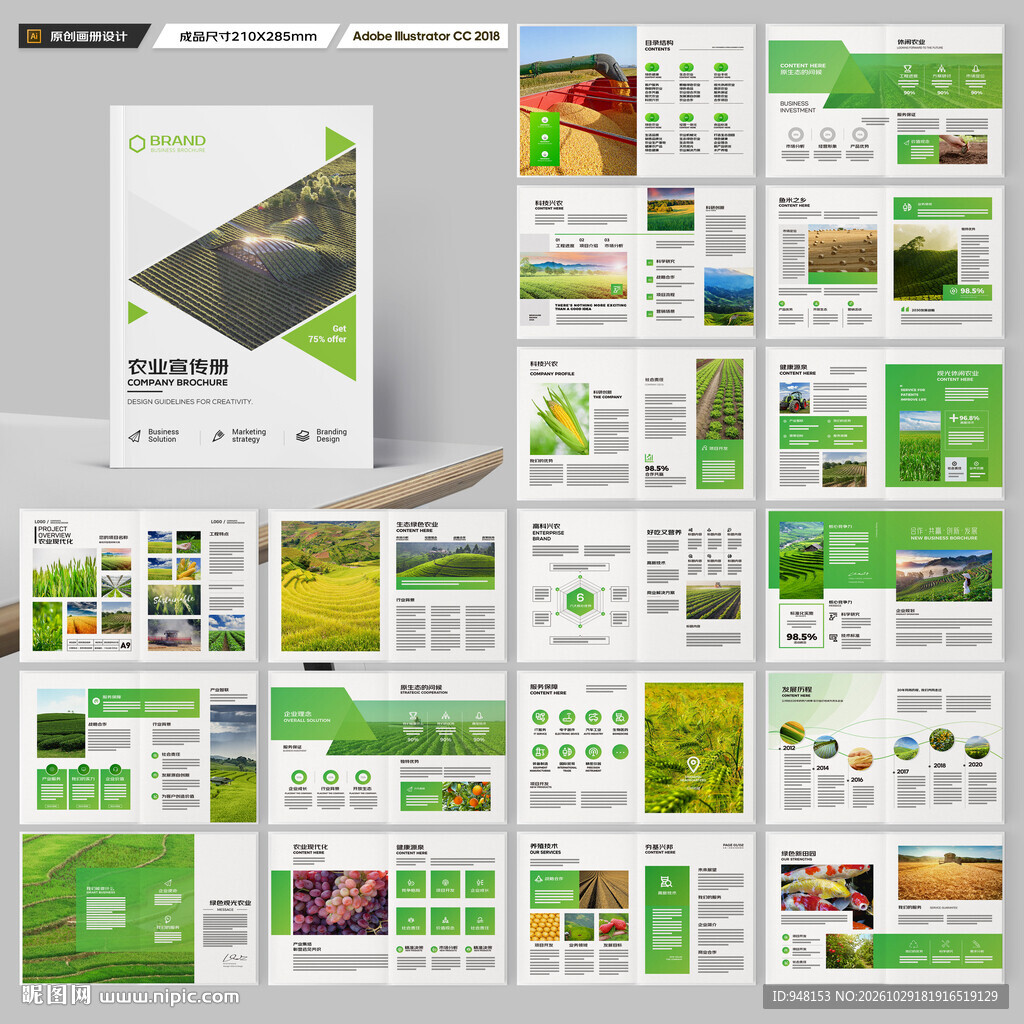This screenshot has height=1024, width=1024.
Task: Click the '目录结构' contents heading
Action: (659, 42)
